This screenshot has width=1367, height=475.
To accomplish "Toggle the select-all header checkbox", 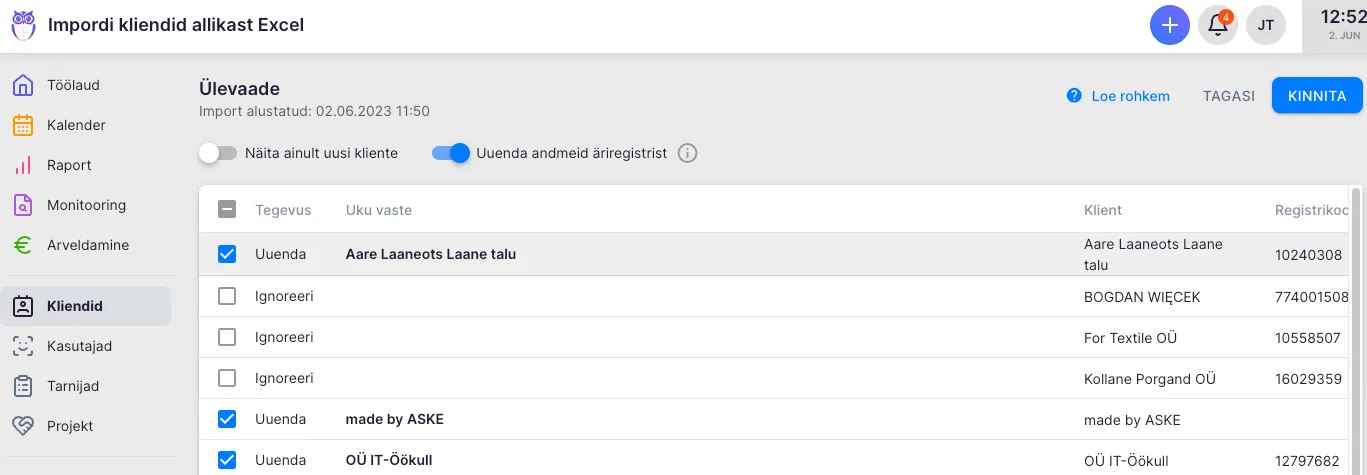I will click(x=227, y=210).
